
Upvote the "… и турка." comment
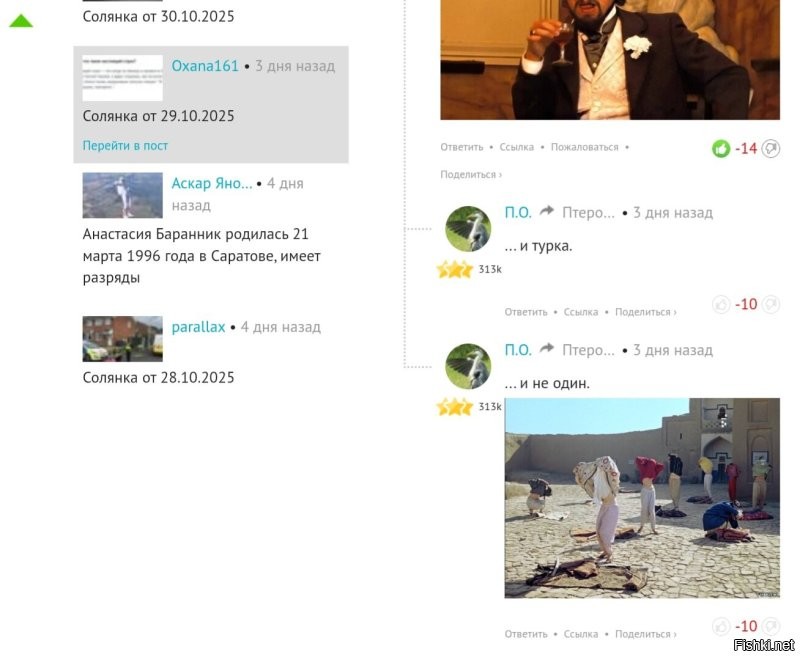pos(721,305)
